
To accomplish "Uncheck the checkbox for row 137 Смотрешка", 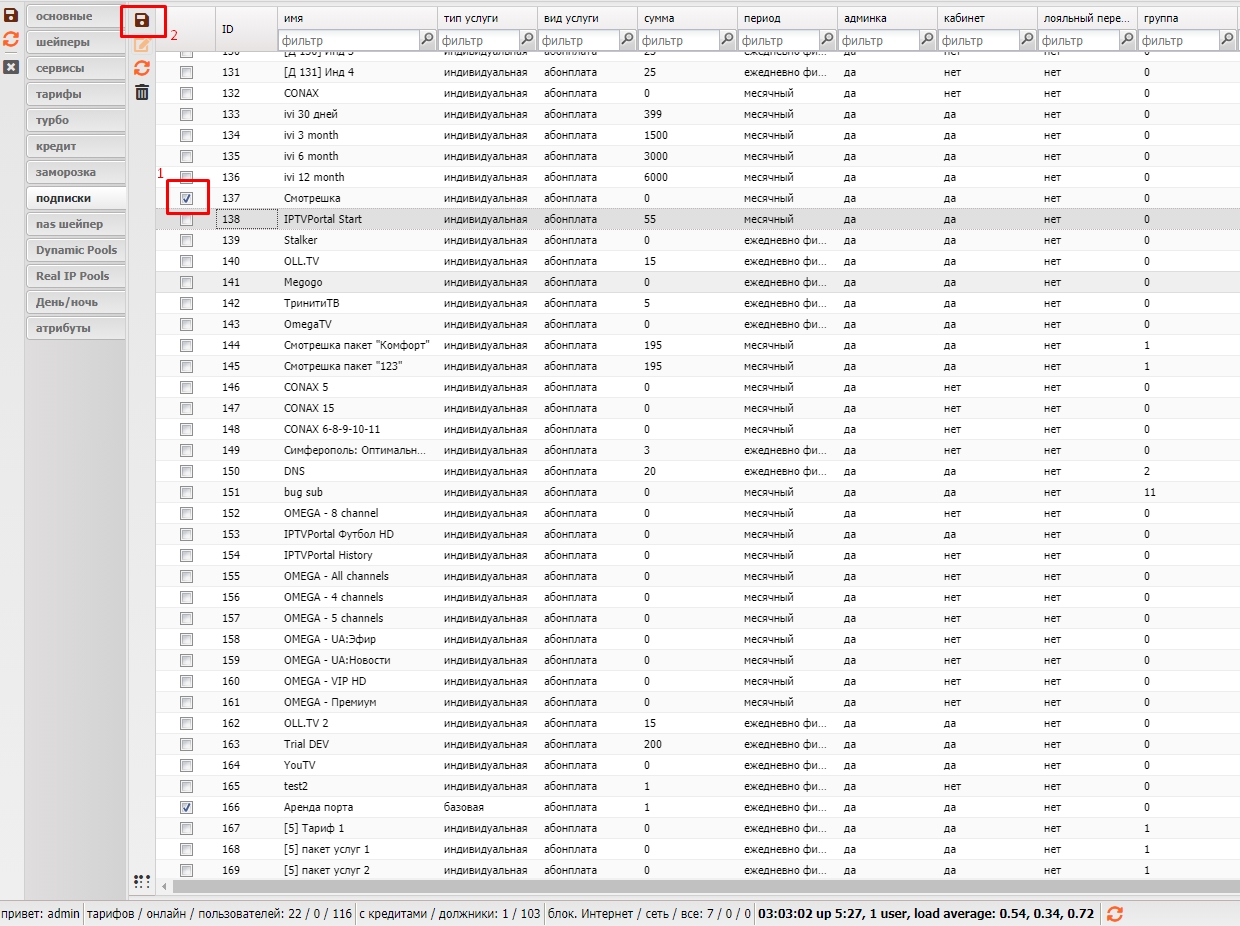I will (x=187, y=198).
